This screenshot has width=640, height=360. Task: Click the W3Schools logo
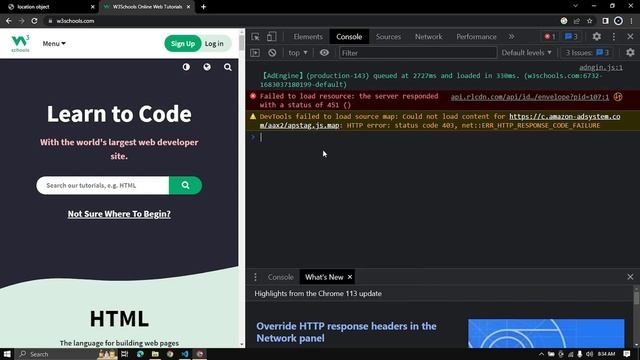[20, 43]
